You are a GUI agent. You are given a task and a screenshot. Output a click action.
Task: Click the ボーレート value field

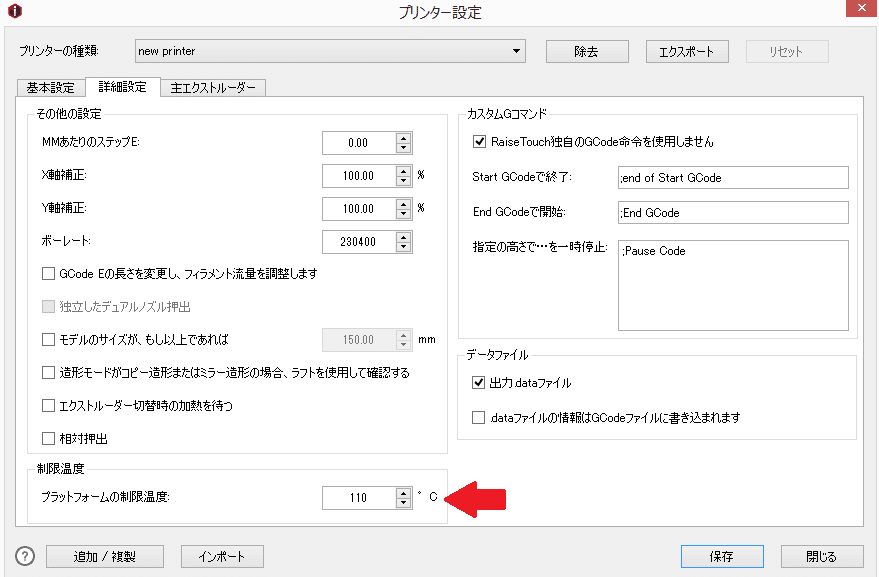[359, 242]
